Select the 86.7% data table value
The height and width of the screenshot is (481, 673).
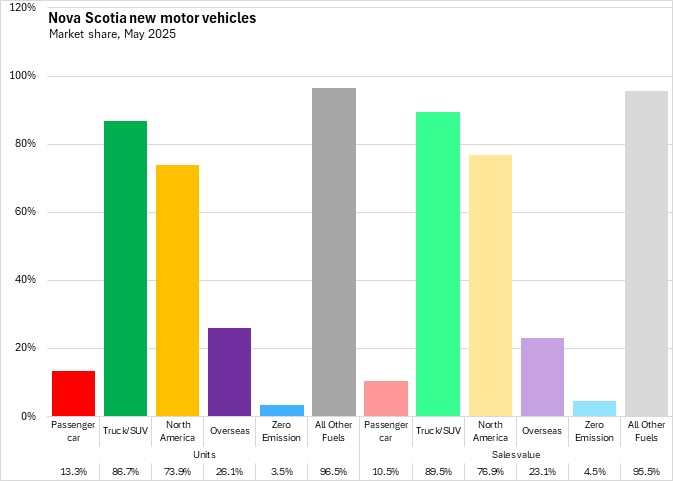[125, 470]
